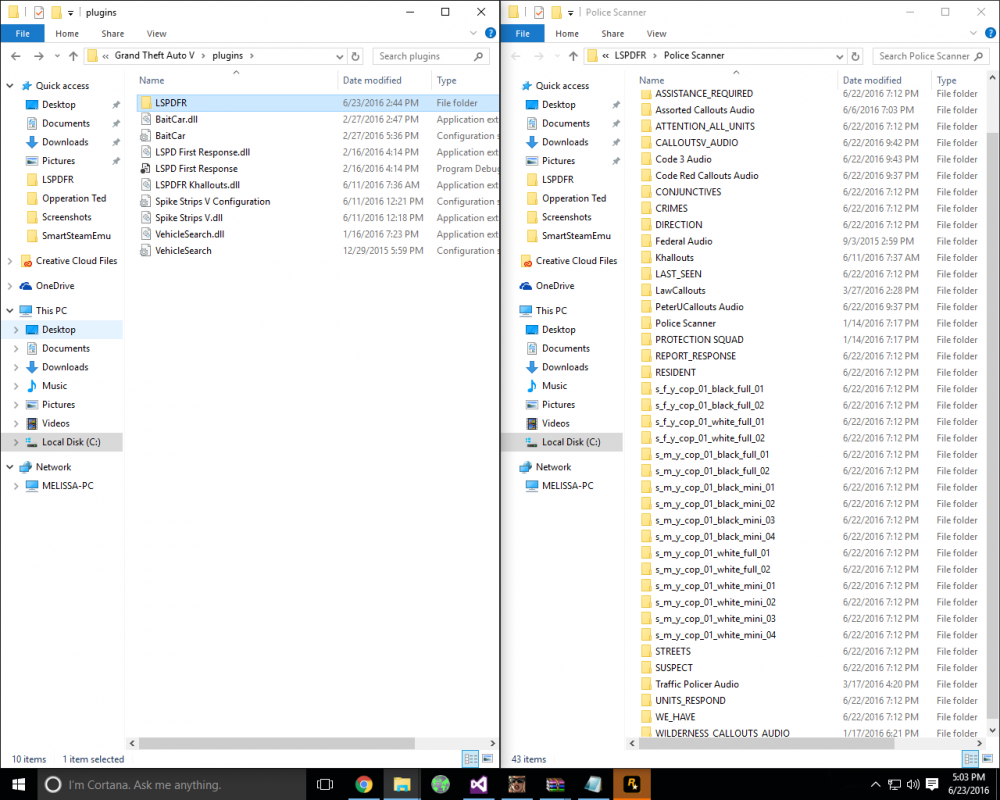Screen dimensions: 1000x800
Task: Show hidden system tray icons
Action: 876,784
